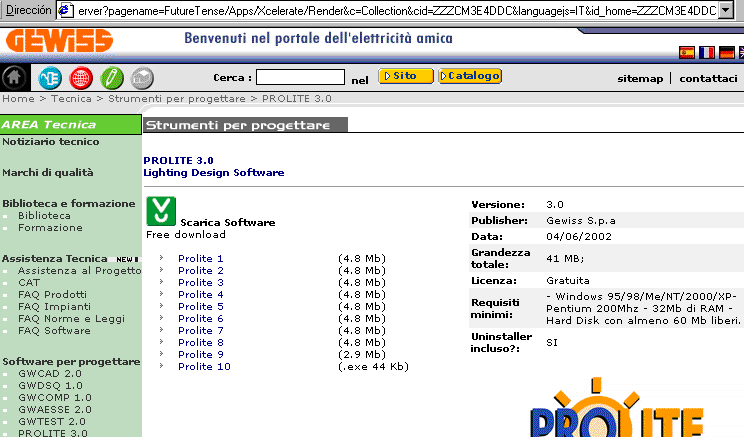Screen dimensions: 744x437
Task: Open the sitemap link
Action: (640, 79)
